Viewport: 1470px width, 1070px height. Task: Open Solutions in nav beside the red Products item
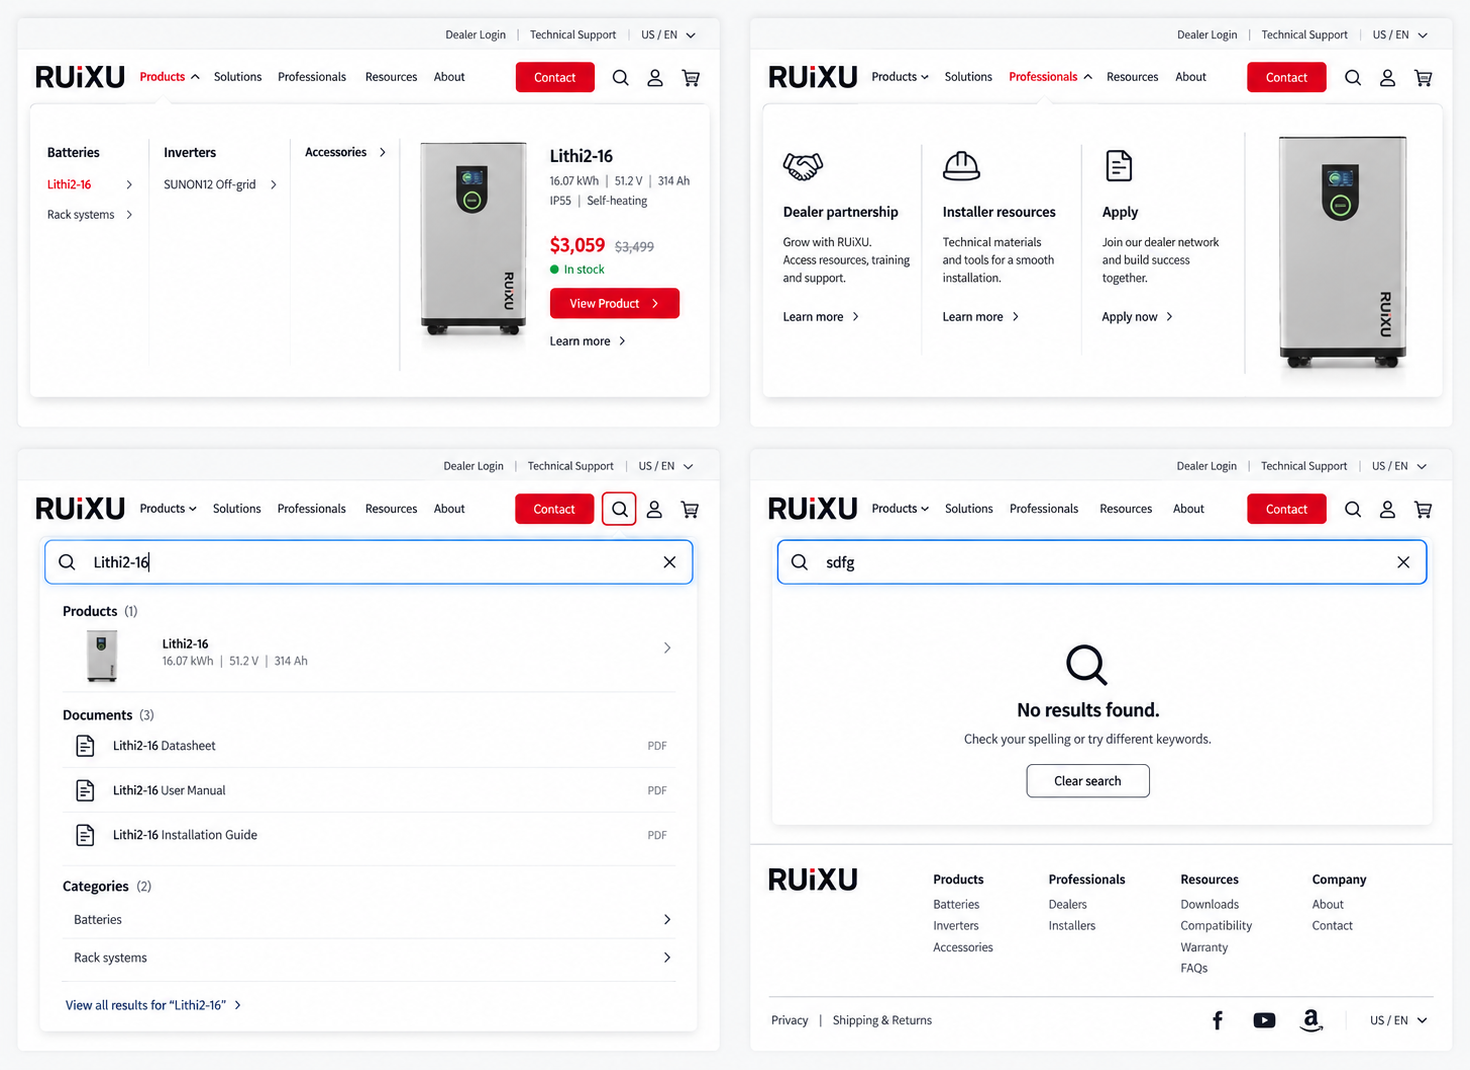(237, 77)
